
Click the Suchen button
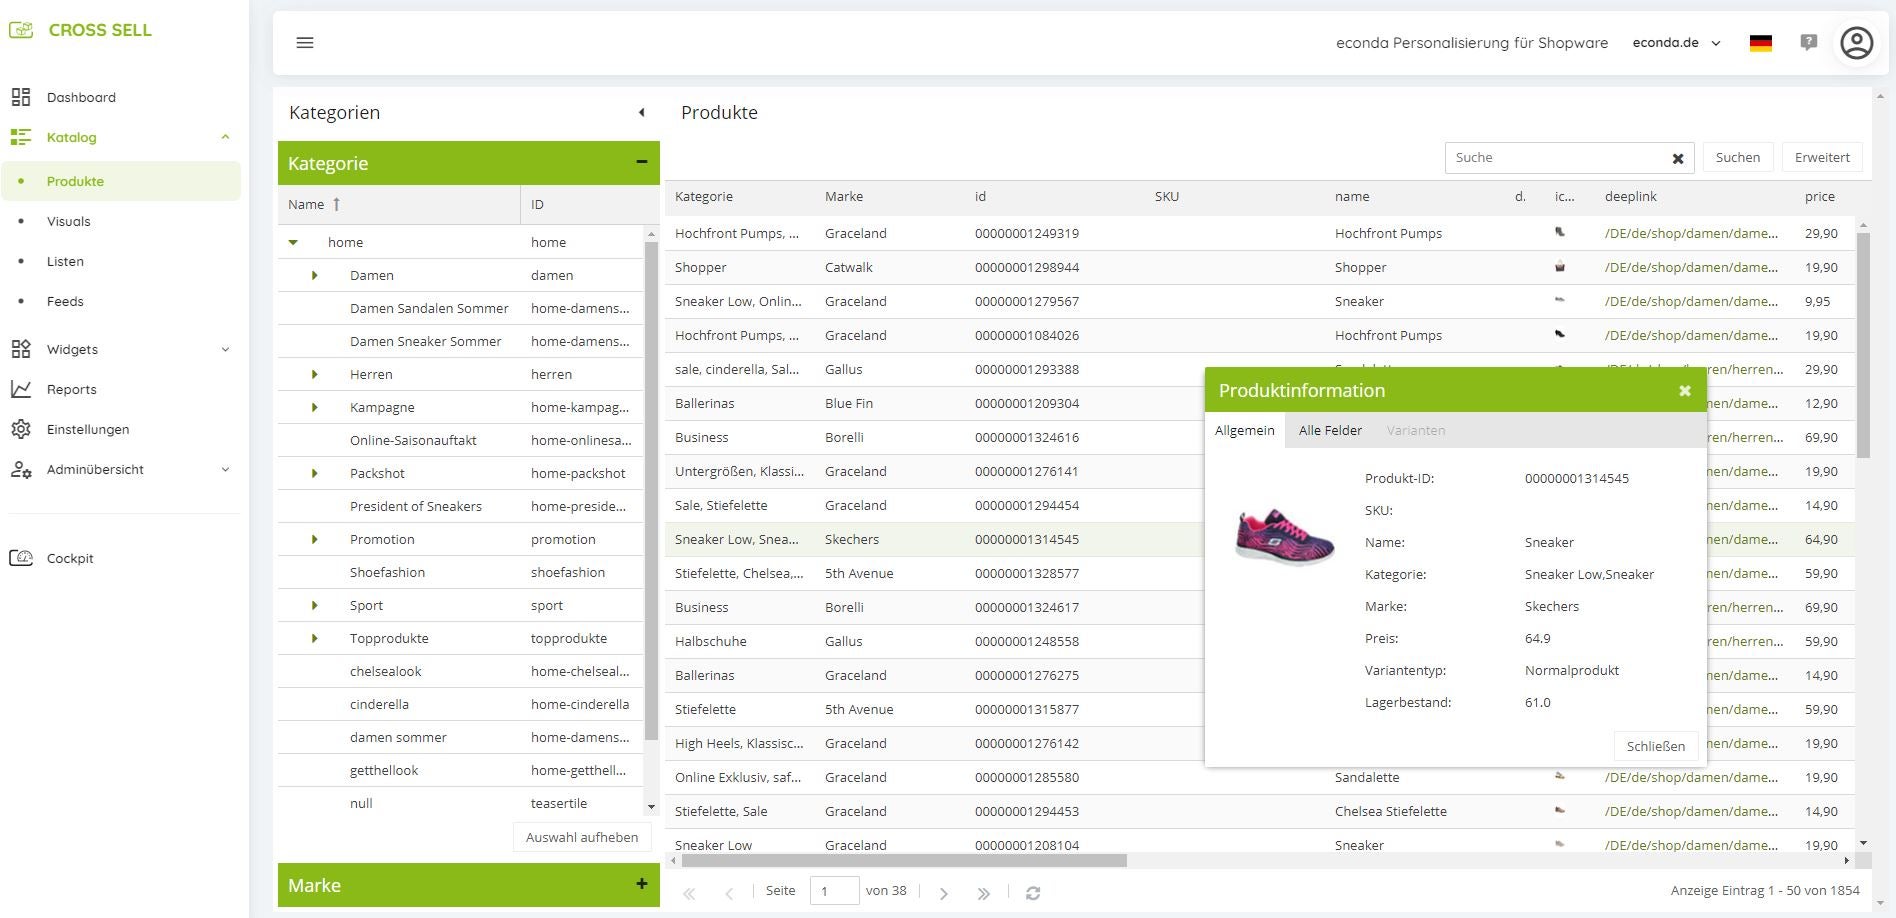coord(1738,157)
